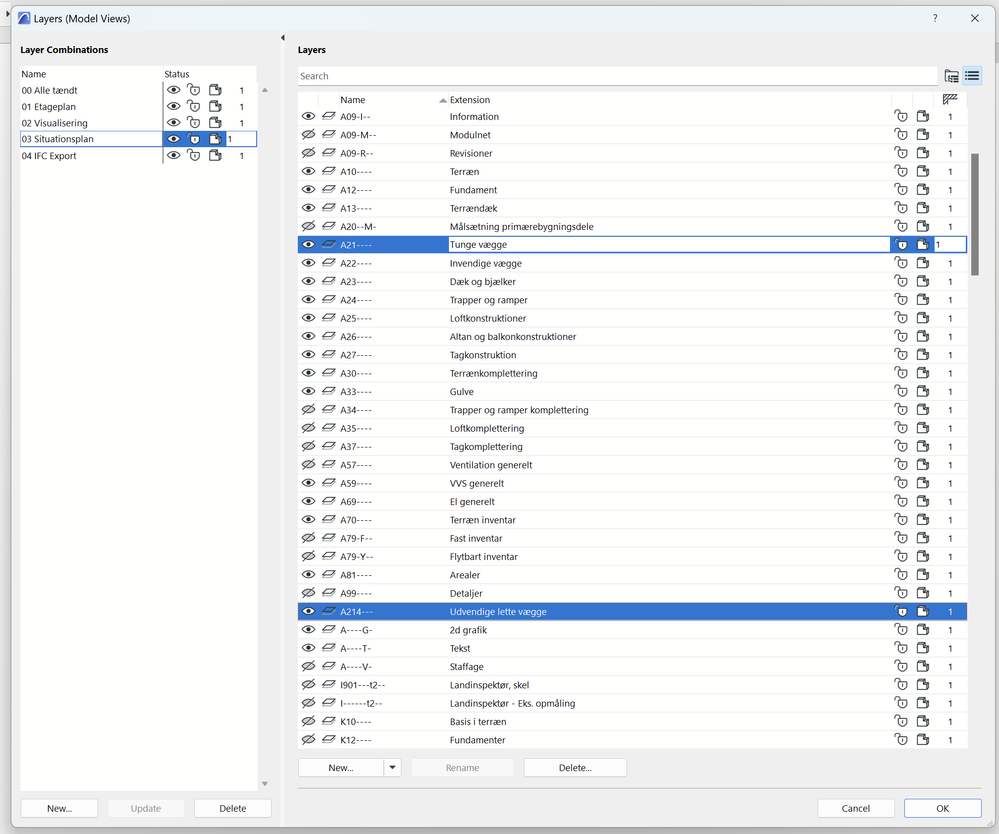Show the hidden A09-M Modulnet layer

coord(309,134)
